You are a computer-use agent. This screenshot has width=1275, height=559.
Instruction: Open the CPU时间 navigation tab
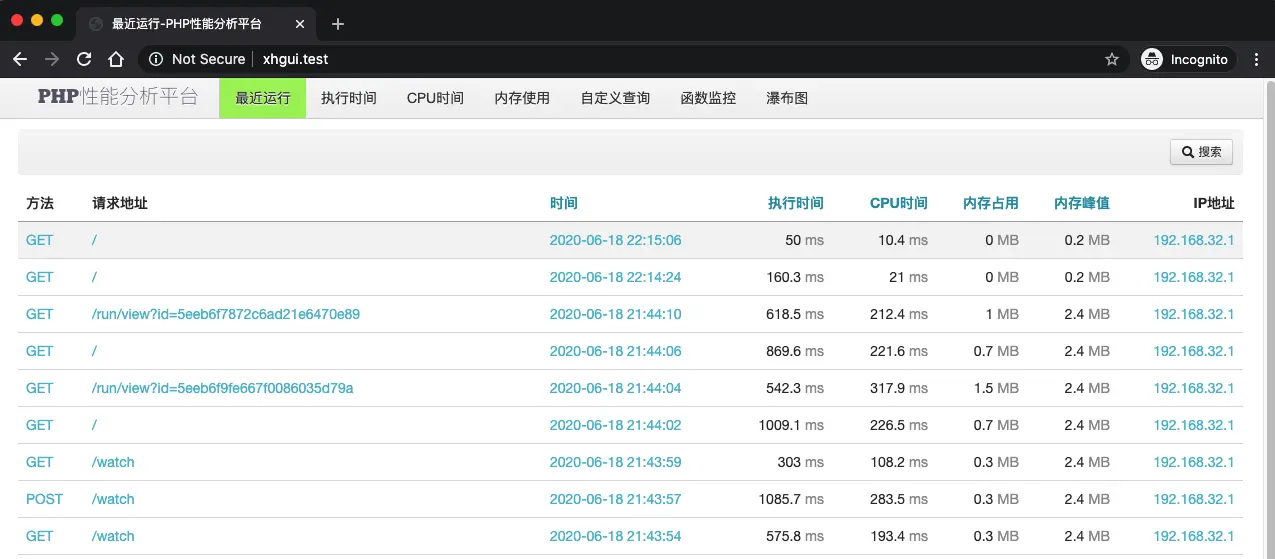click(435, 98)
